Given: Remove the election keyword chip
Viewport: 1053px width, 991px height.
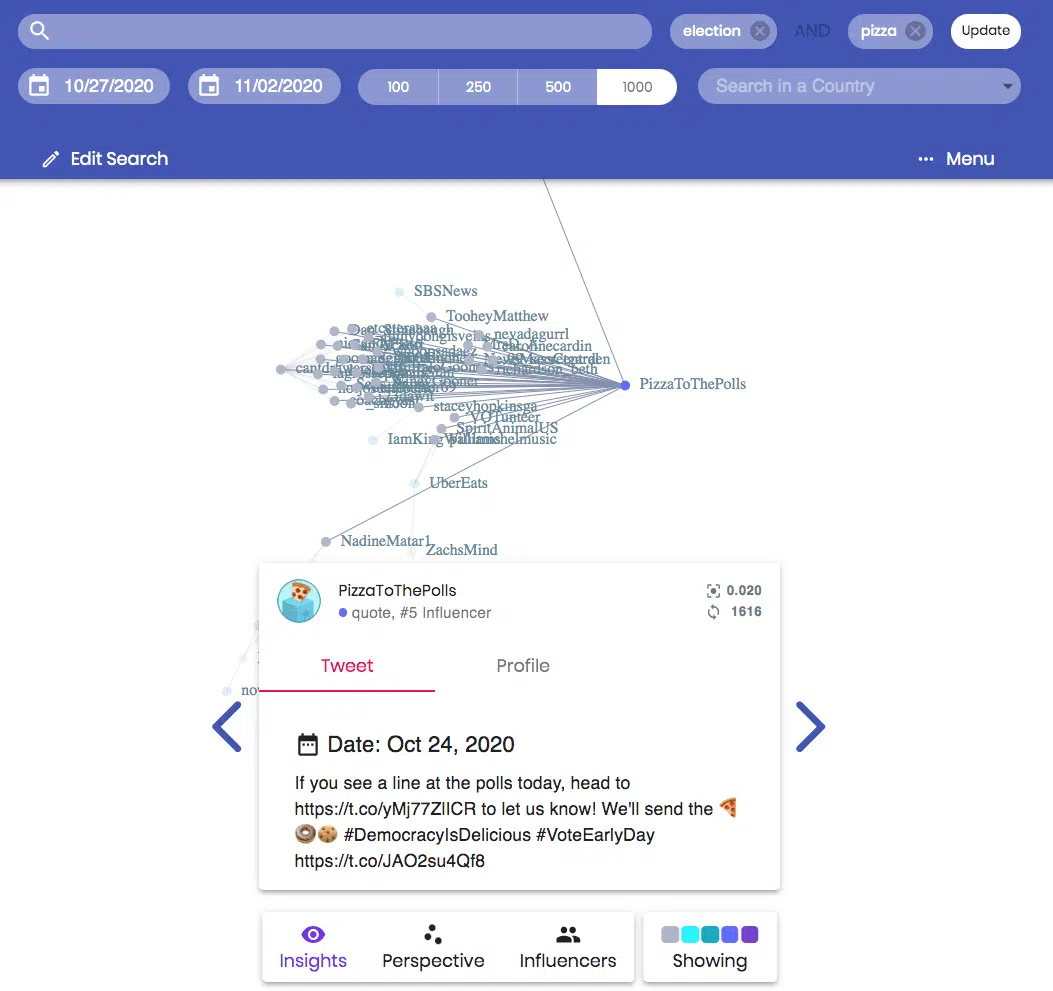Looking at the screenshot, I should pyautogui.click(x=760, y=31).
